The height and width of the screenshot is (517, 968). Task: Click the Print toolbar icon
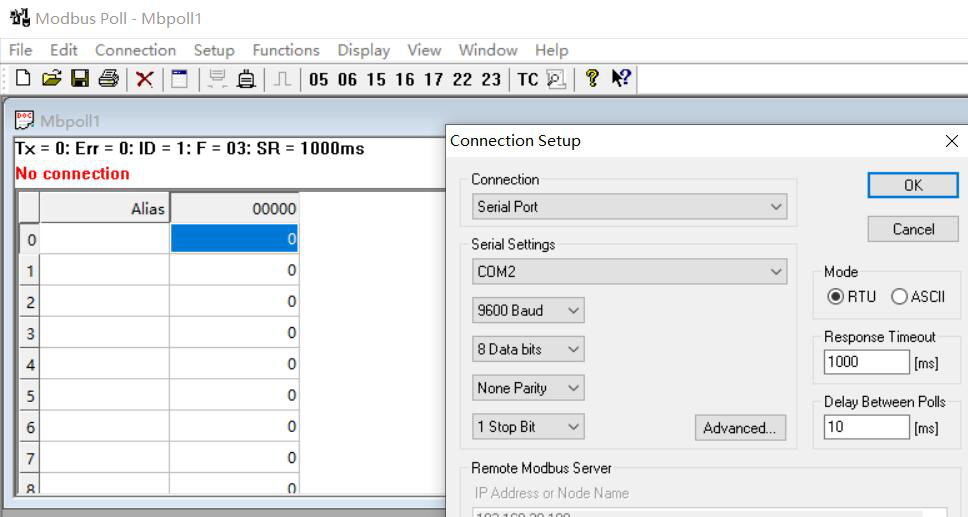[x=108, y=79]
